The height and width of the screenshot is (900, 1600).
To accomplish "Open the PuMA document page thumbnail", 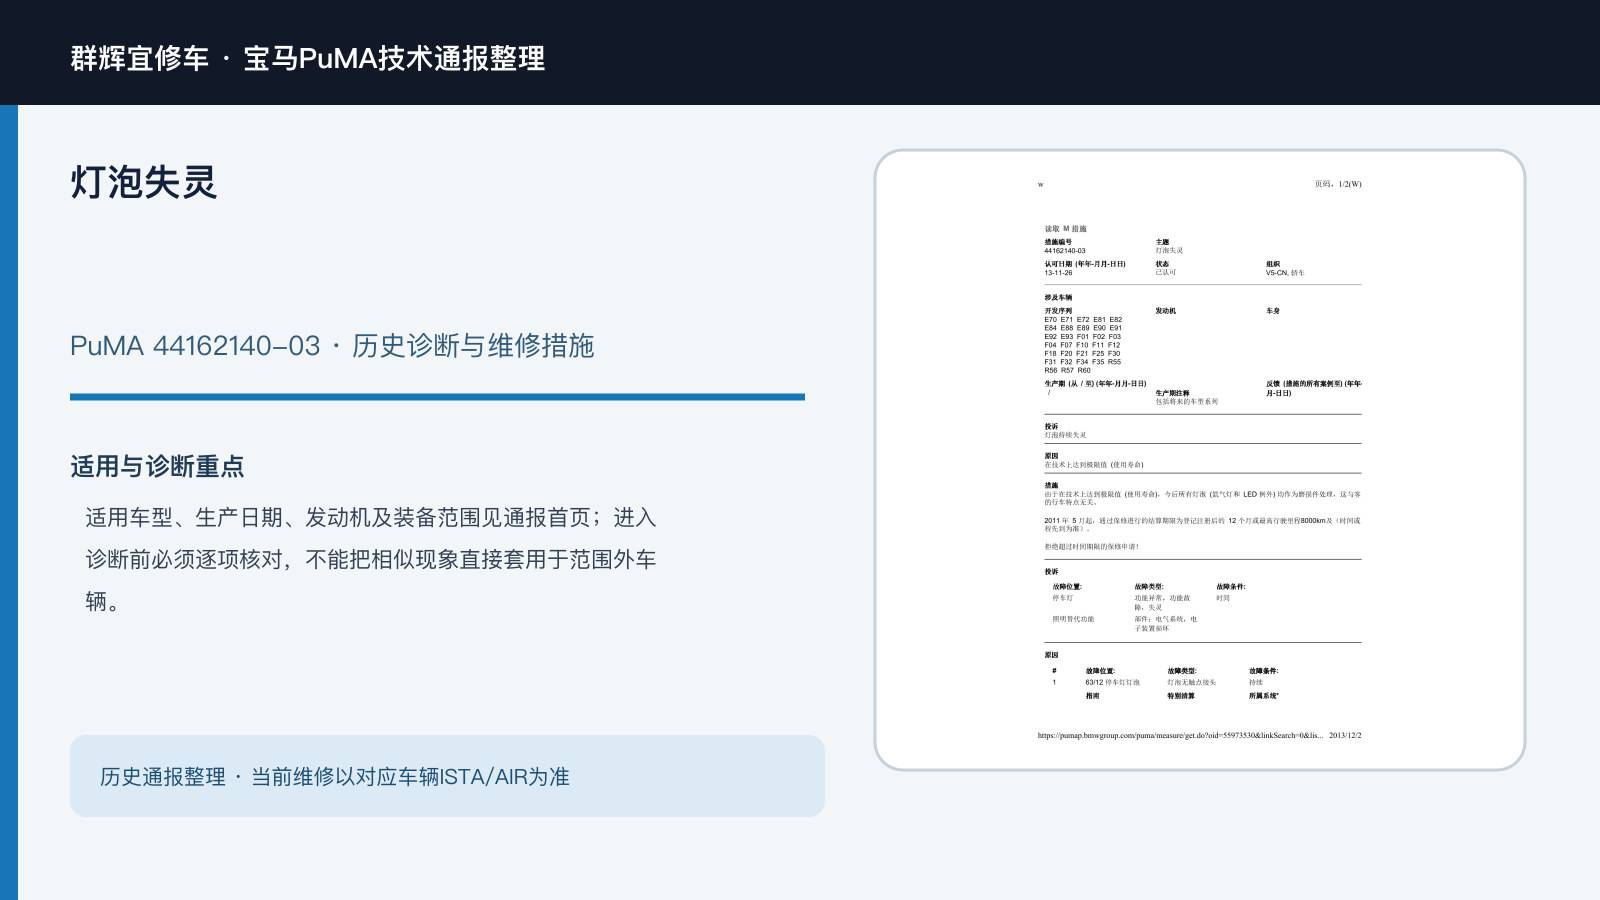I will (1200, 460).
